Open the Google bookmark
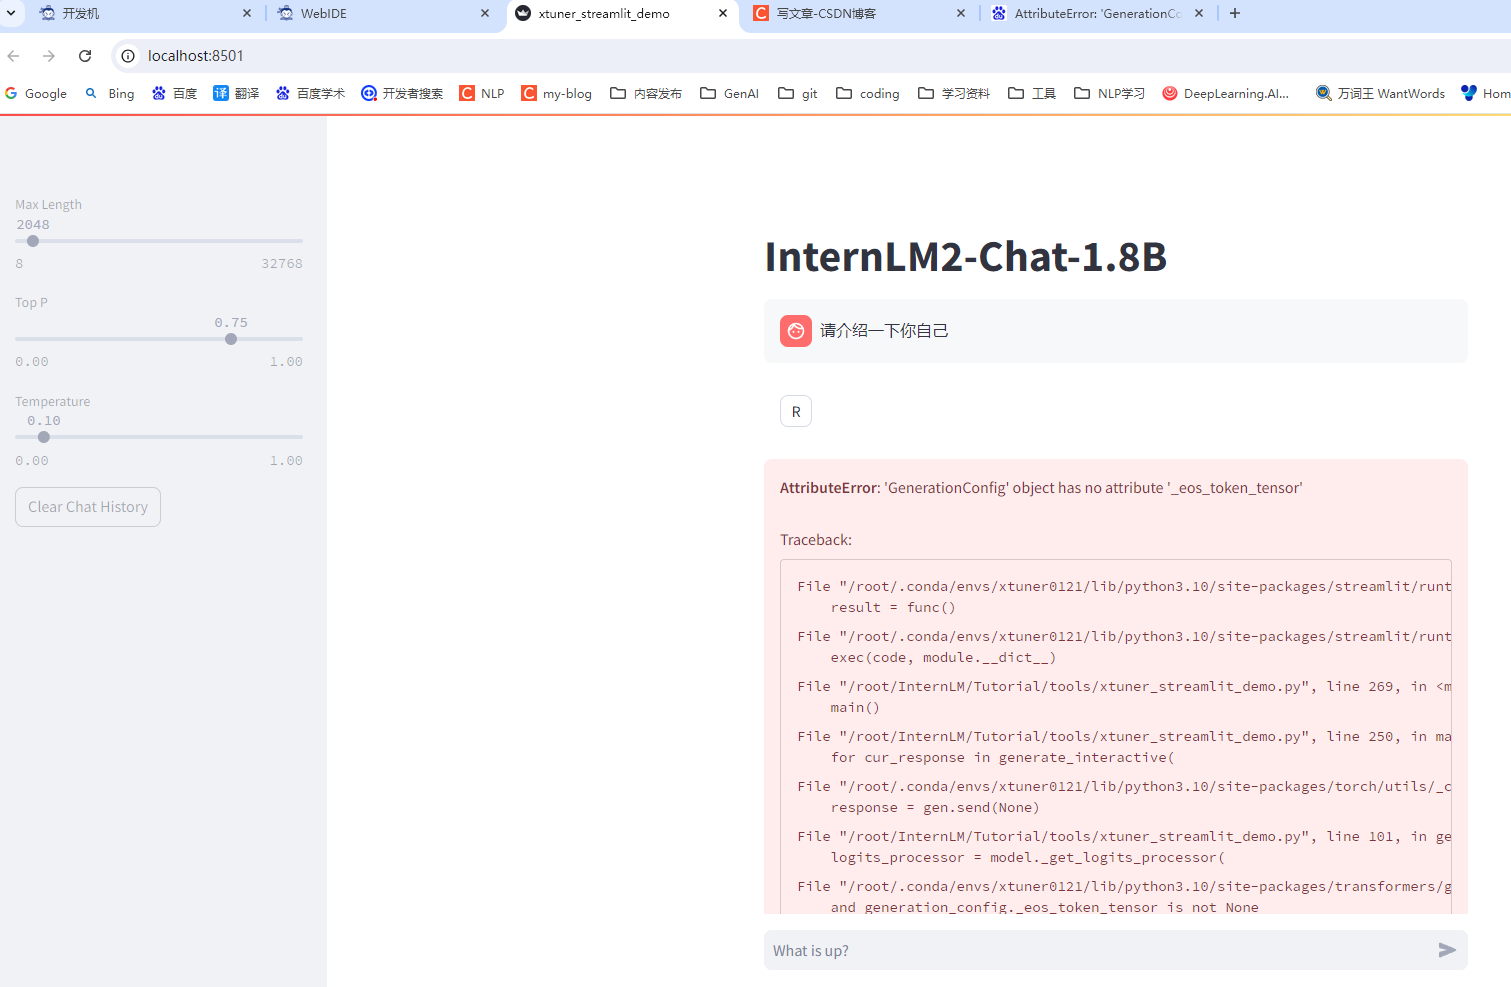 [36, 93]
